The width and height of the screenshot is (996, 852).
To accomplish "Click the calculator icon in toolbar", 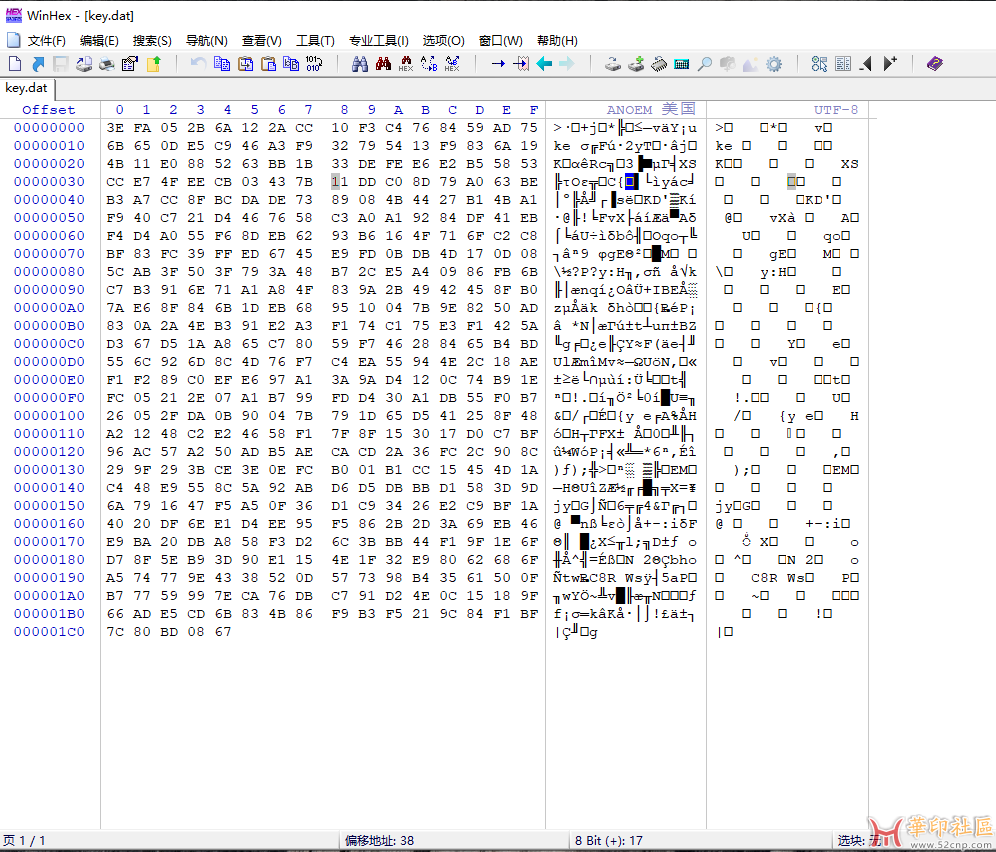I will (x=682, y=64).
